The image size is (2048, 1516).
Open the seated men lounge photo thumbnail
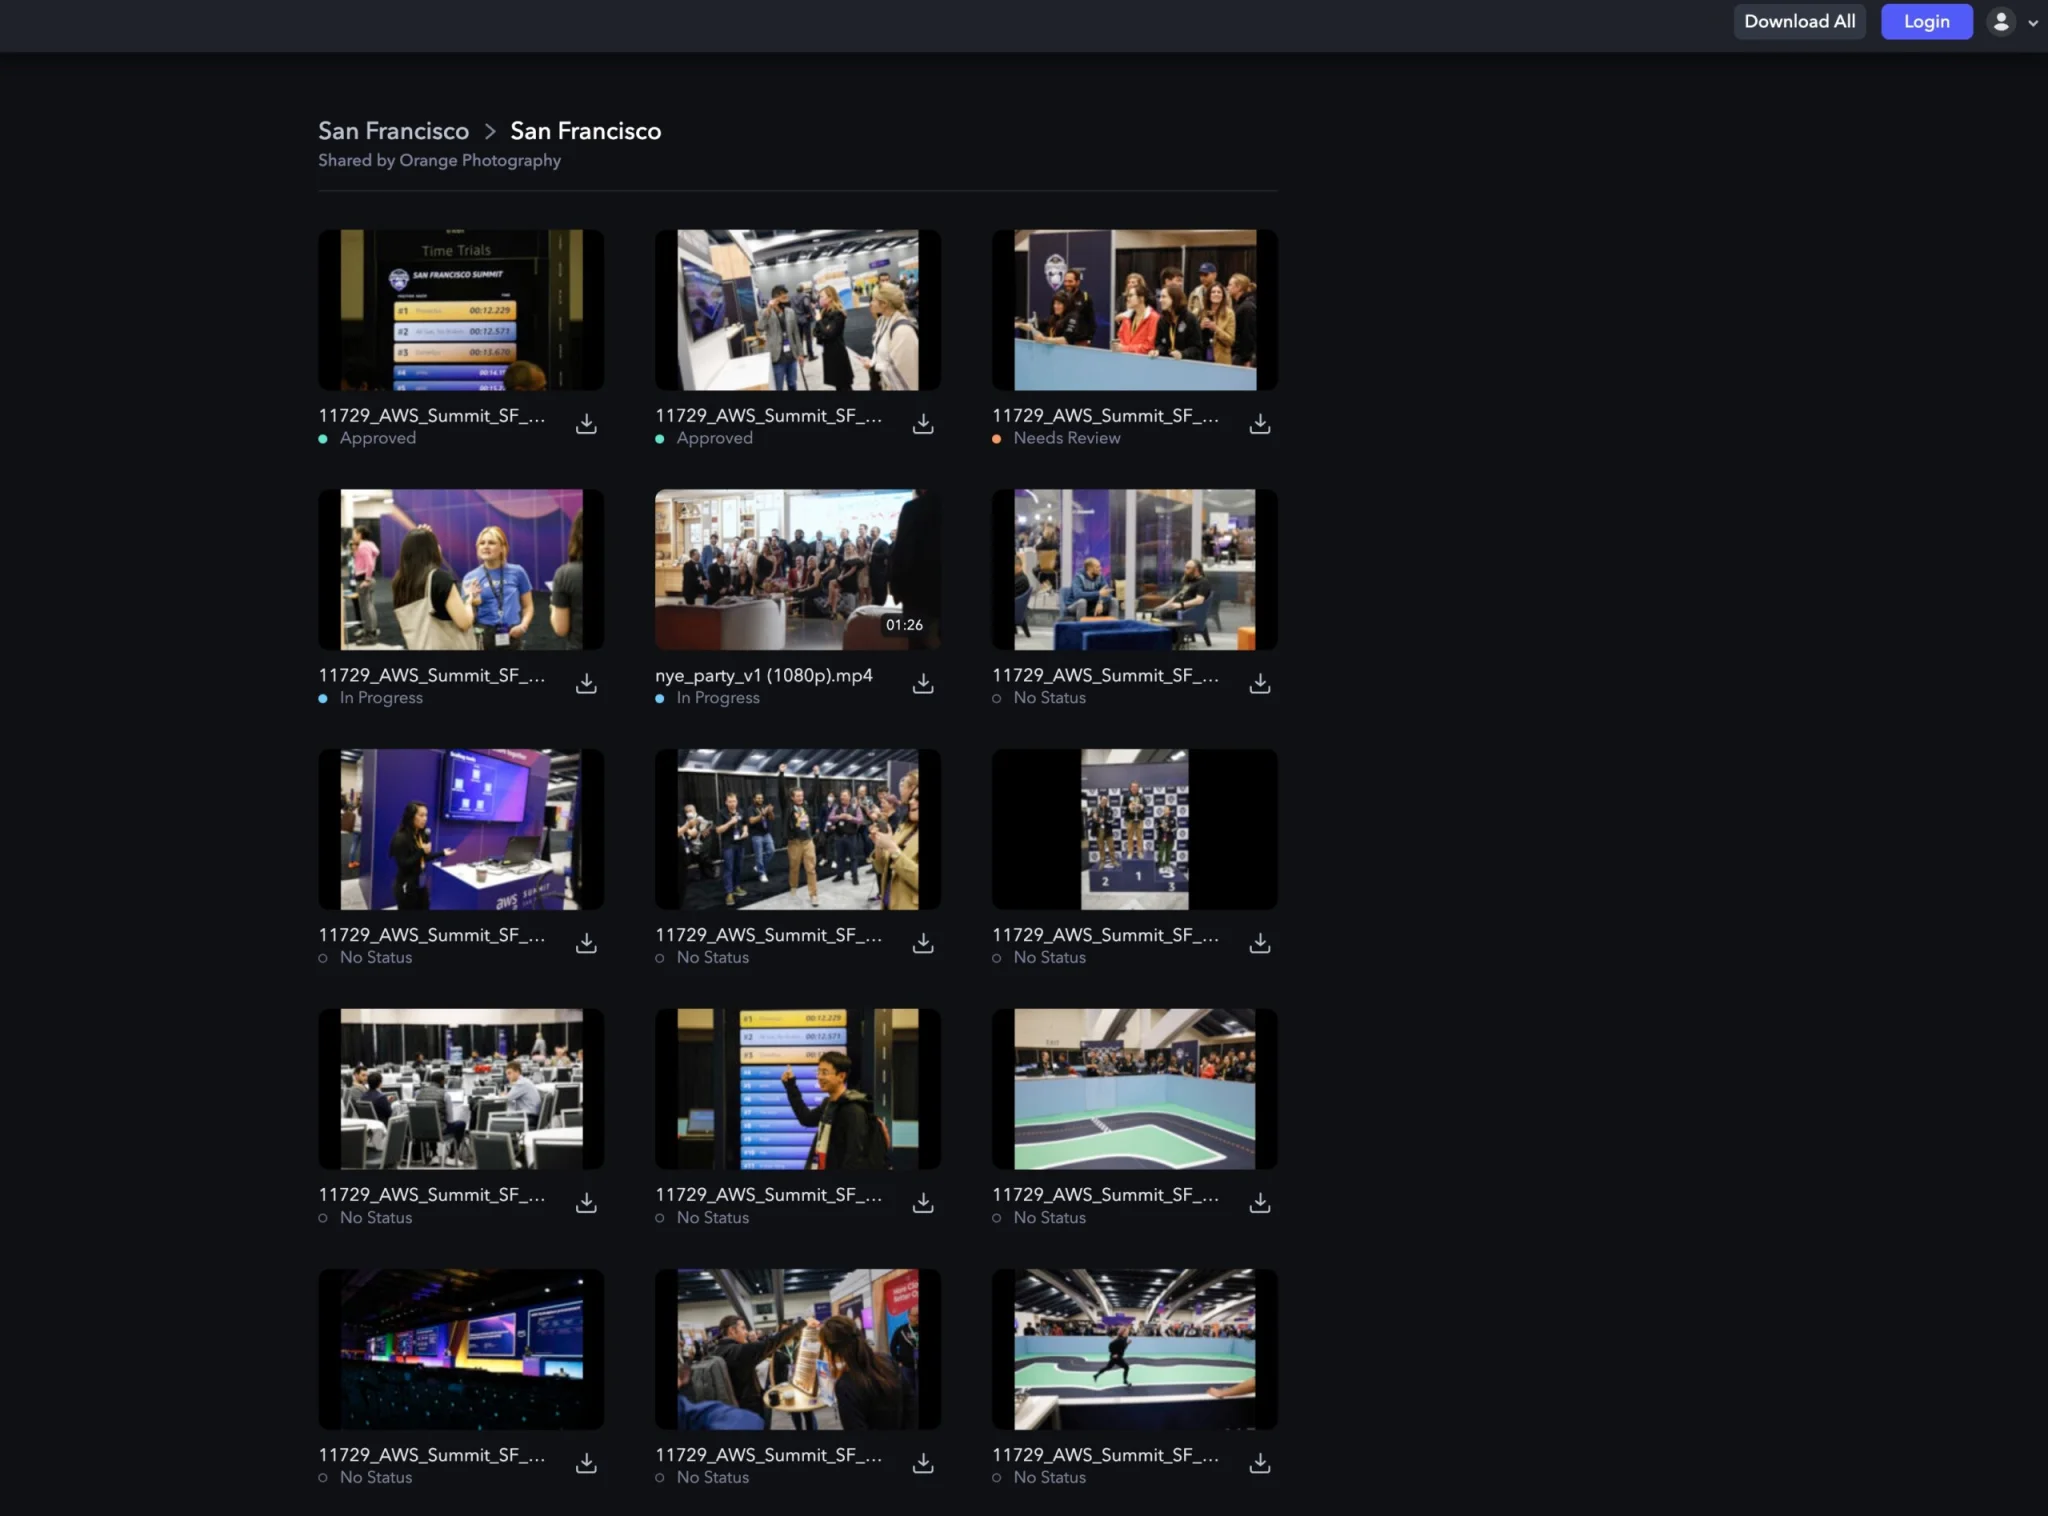tap(1134, 569)
